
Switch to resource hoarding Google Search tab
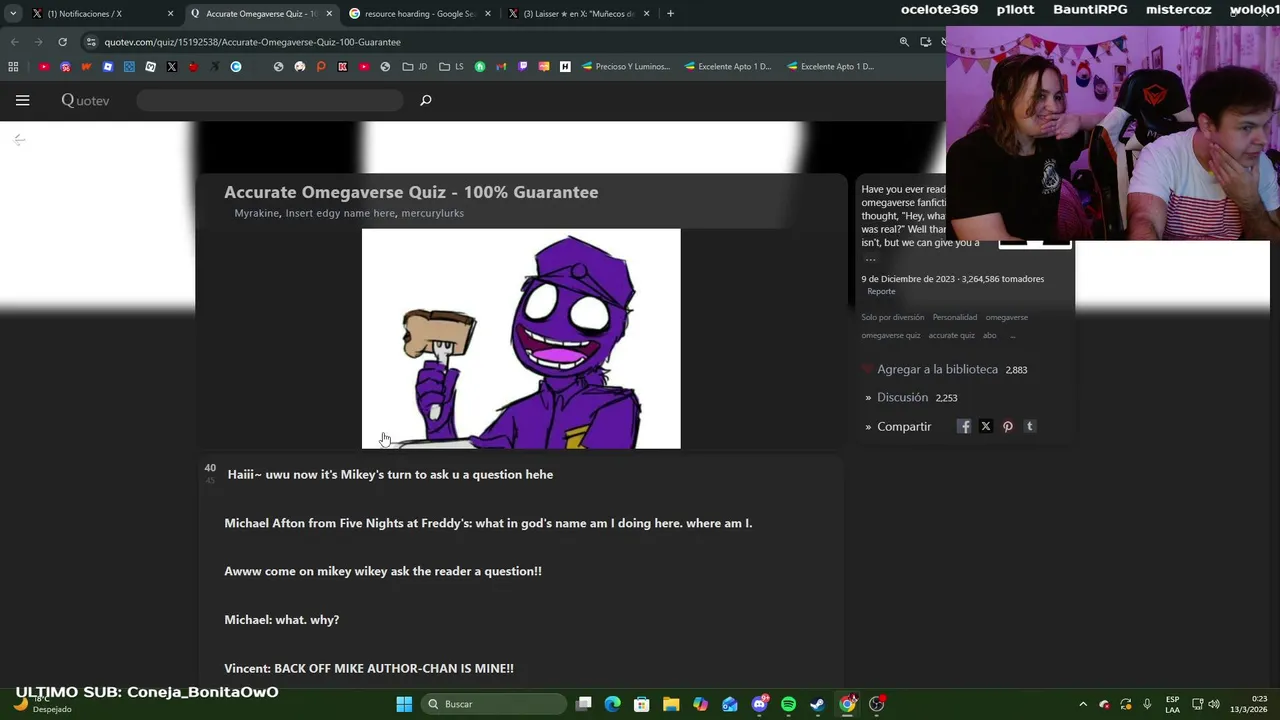pos(420,14)
